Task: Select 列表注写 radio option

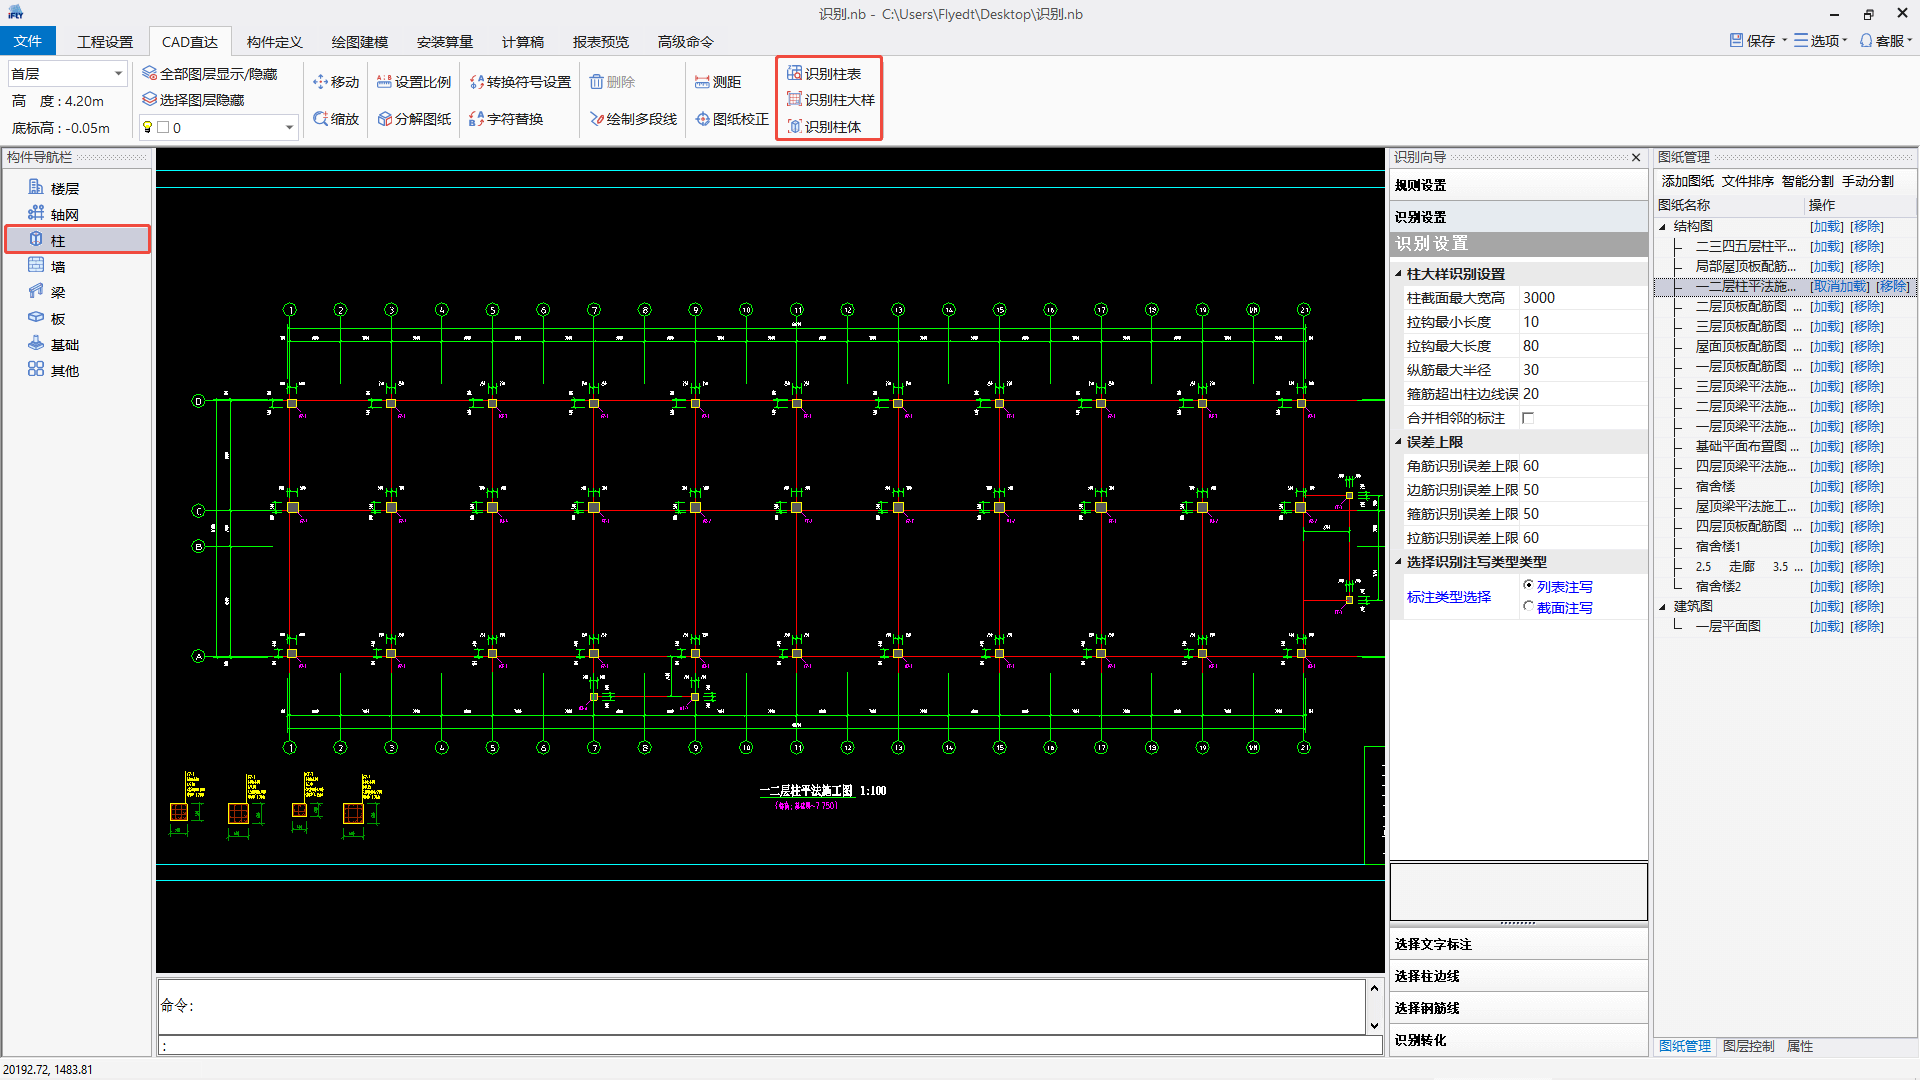Action: coord(1528,585)
